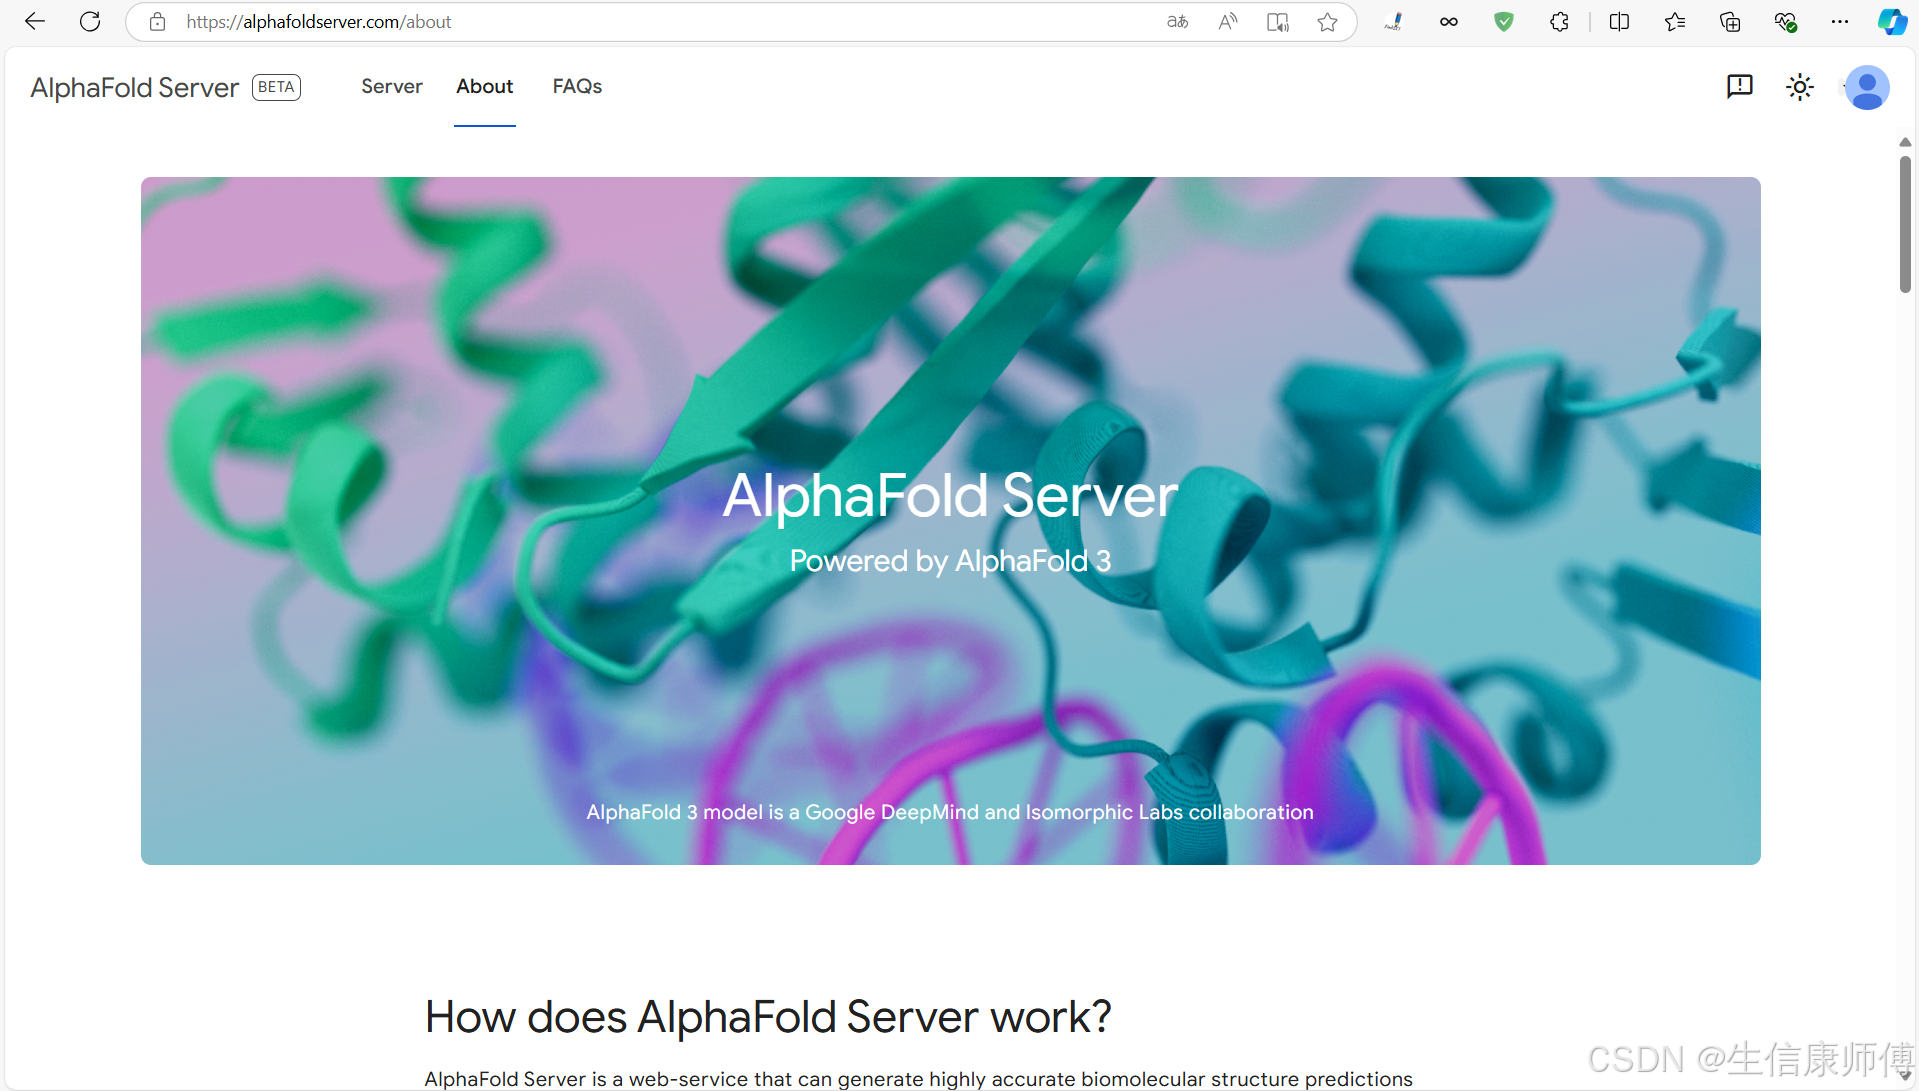Image resolution: width=1919 pixels, height=1091 pixels.
Task: Go back using the browser back arrow
Action: (x=35, y=22)
